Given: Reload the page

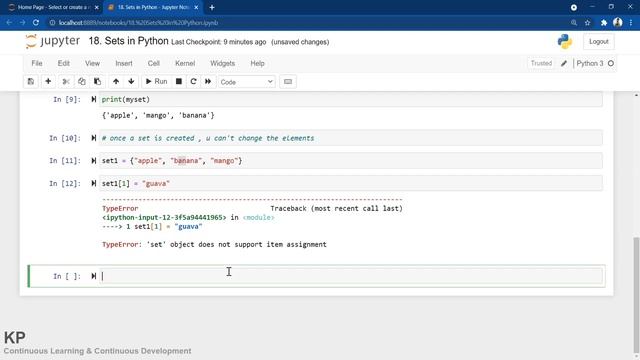Looking at the screenshot, I should tap(36, 23).
